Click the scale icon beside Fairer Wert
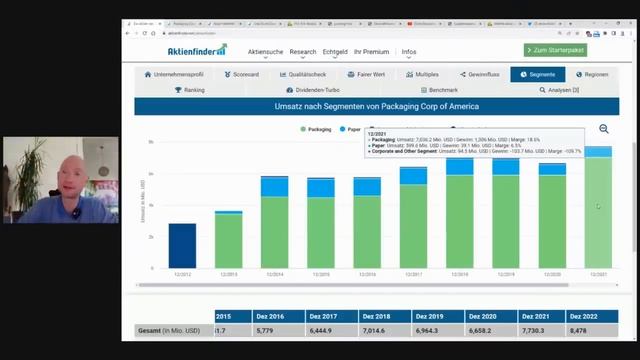Image resolution: width=640 pixels, height=360 pixels. pos(351,74)
